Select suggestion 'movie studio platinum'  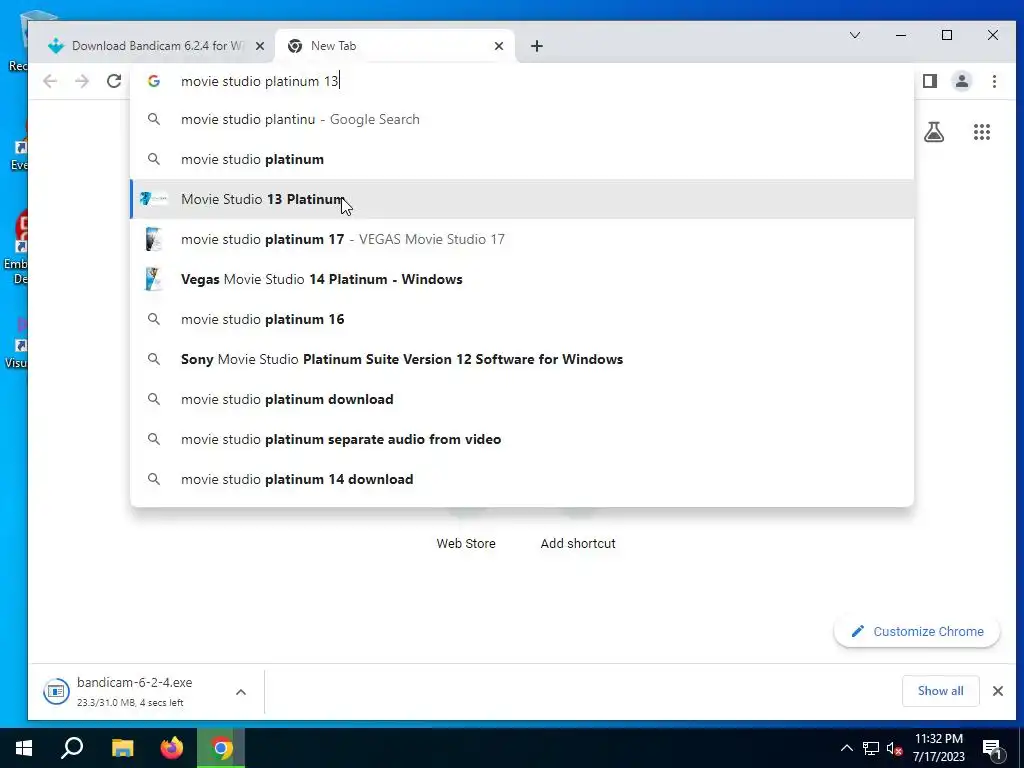[522, 159]
